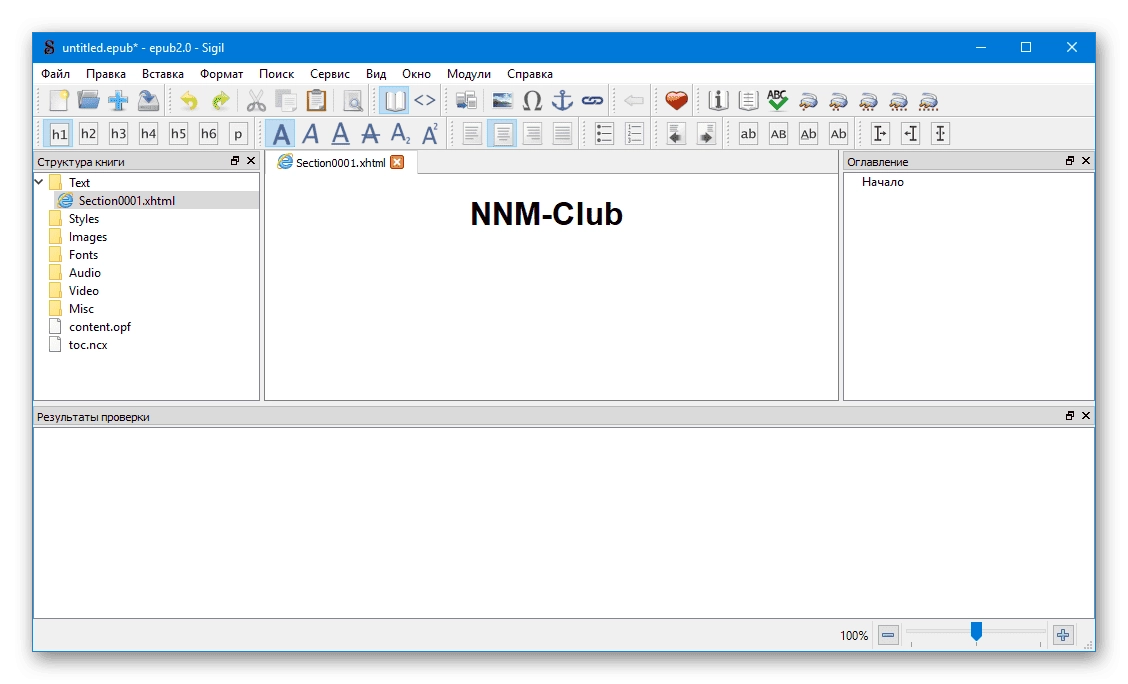Open an existing book file

[88, 101]
